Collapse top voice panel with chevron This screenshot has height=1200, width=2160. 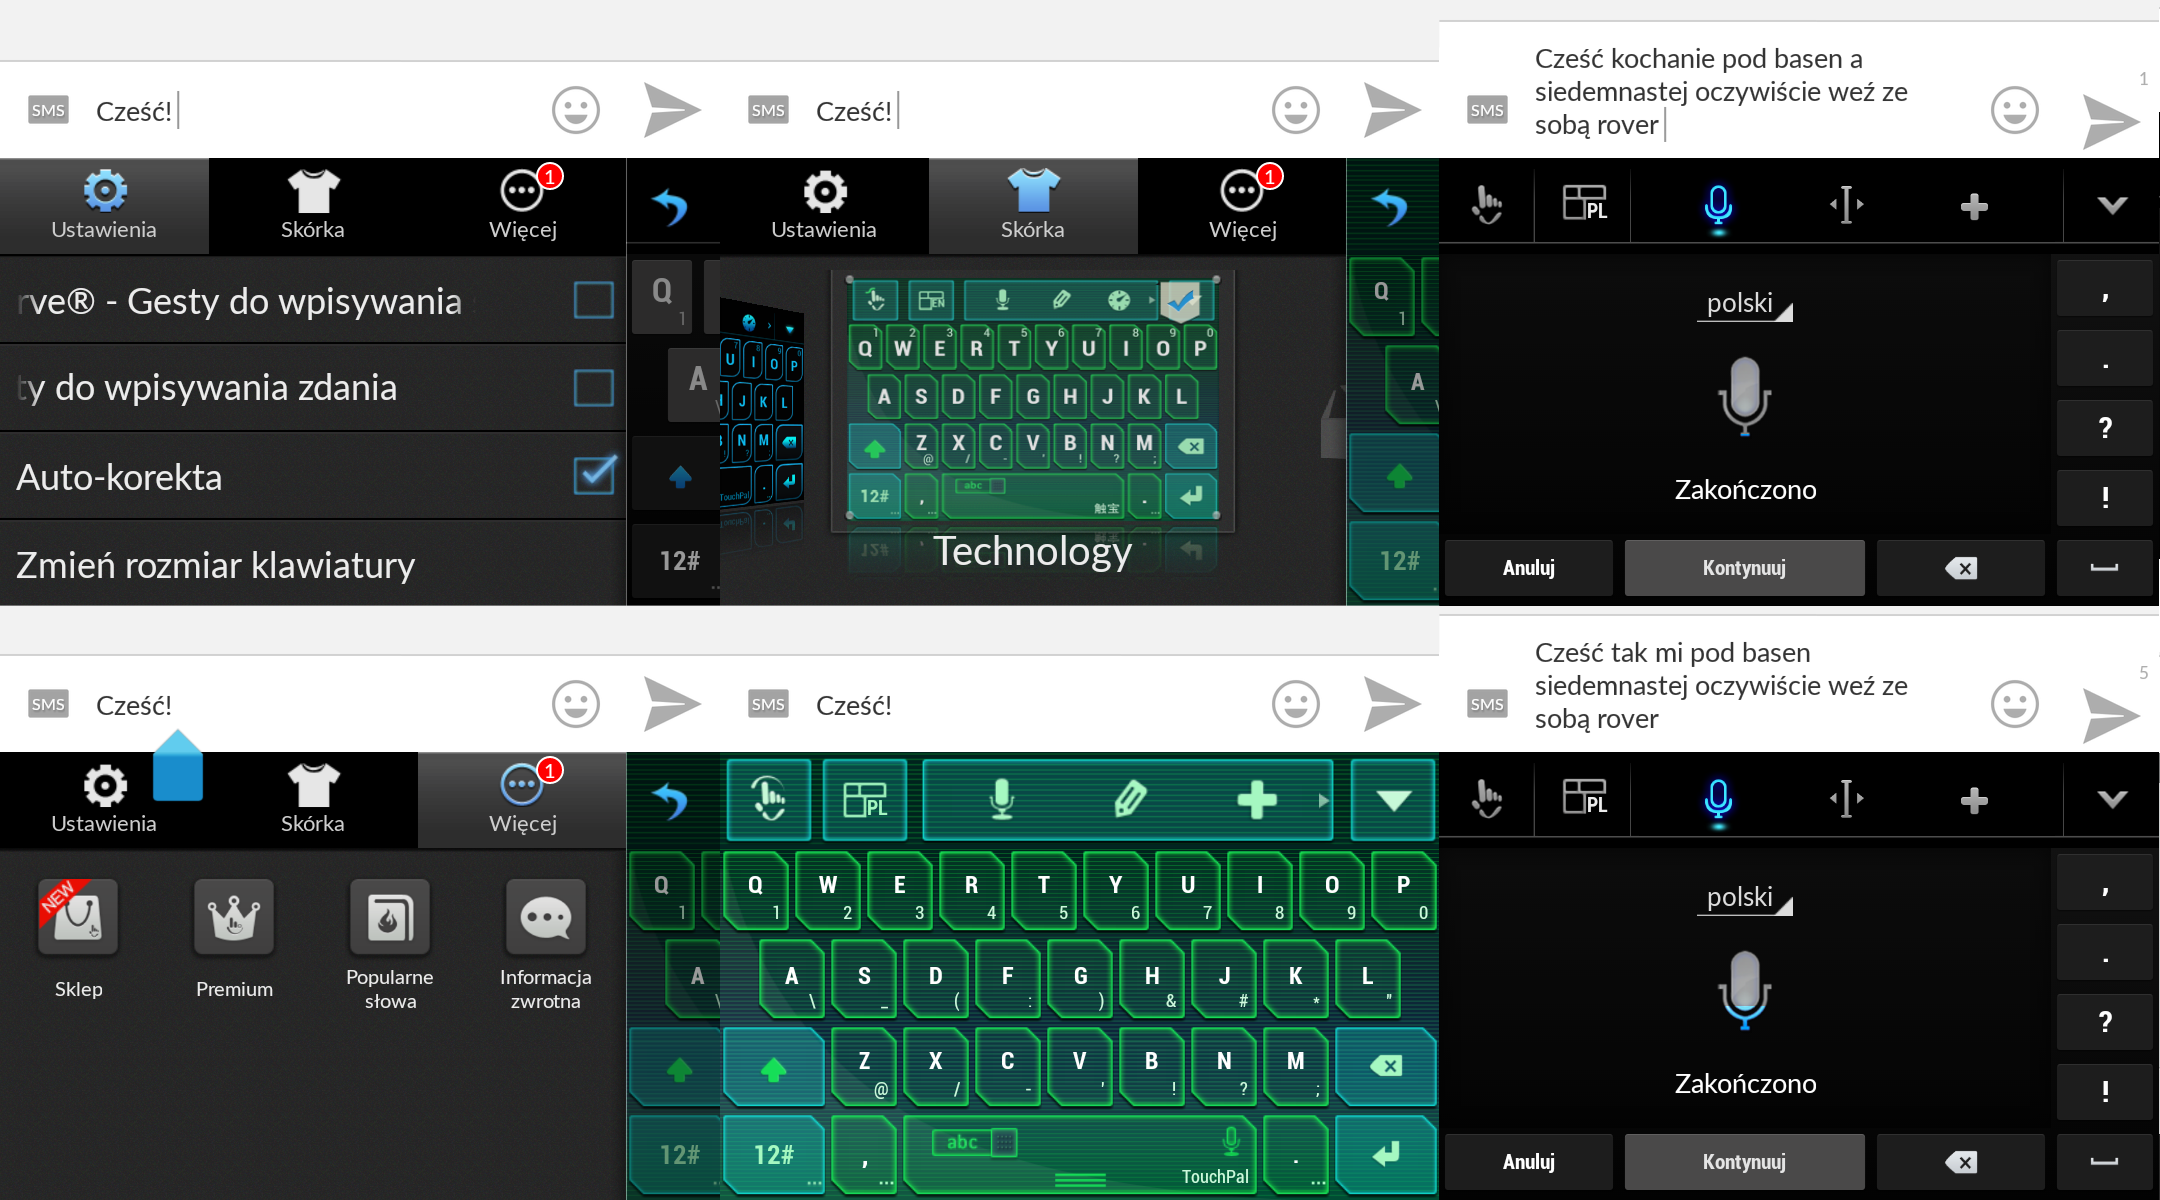(x=2111, y=206)
